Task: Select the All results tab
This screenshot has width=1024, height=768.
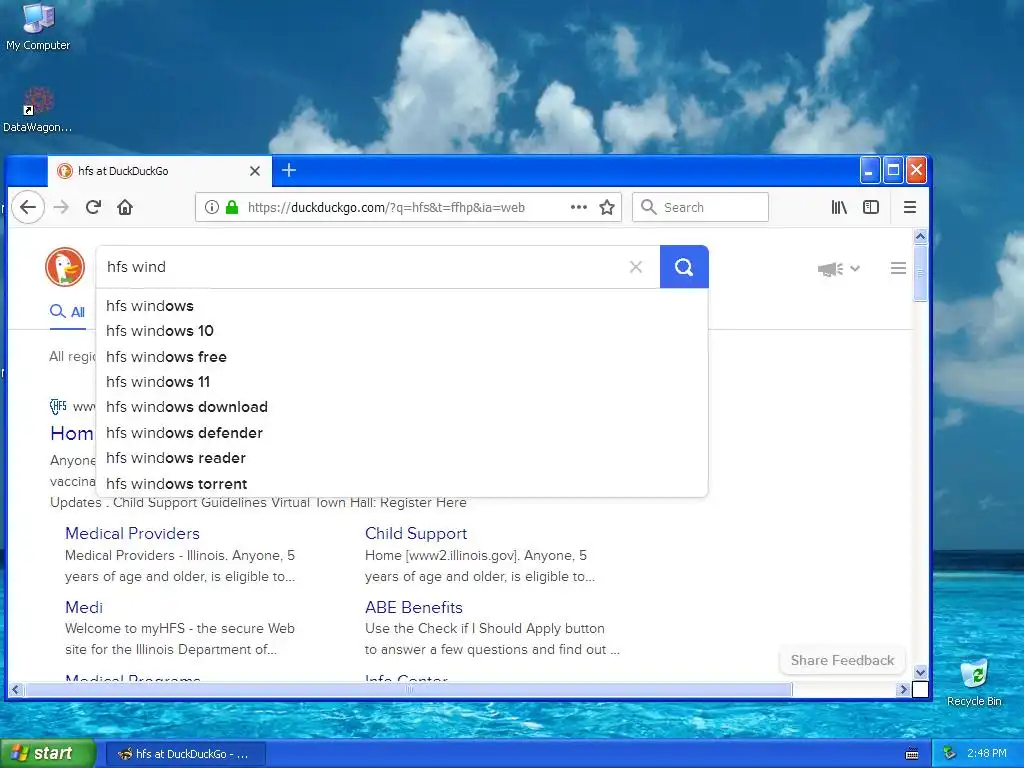Action: point(68,312)
